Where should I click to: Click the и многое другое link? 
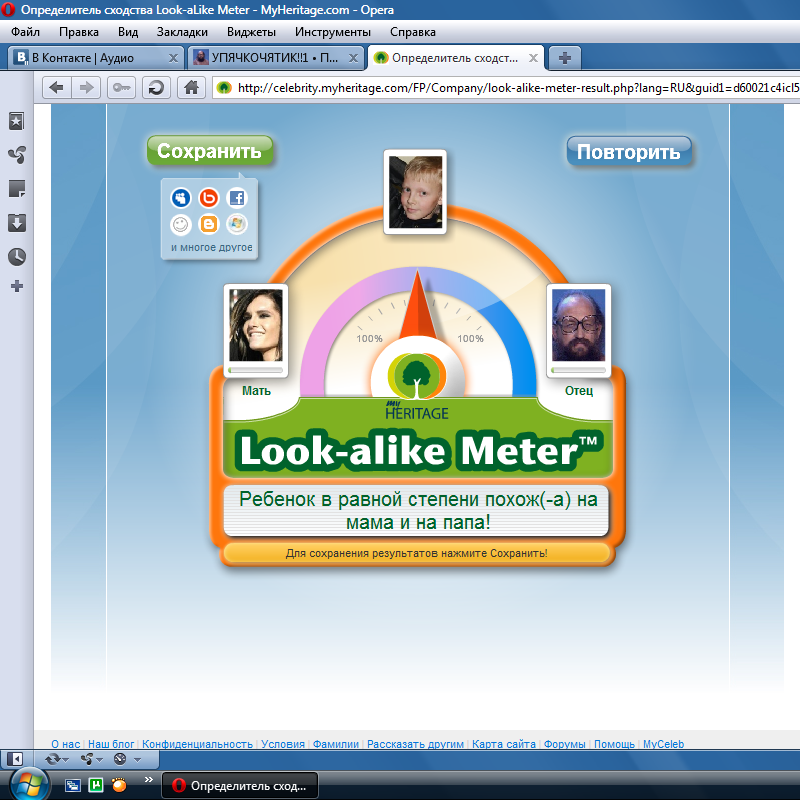(x=211, y=247)
